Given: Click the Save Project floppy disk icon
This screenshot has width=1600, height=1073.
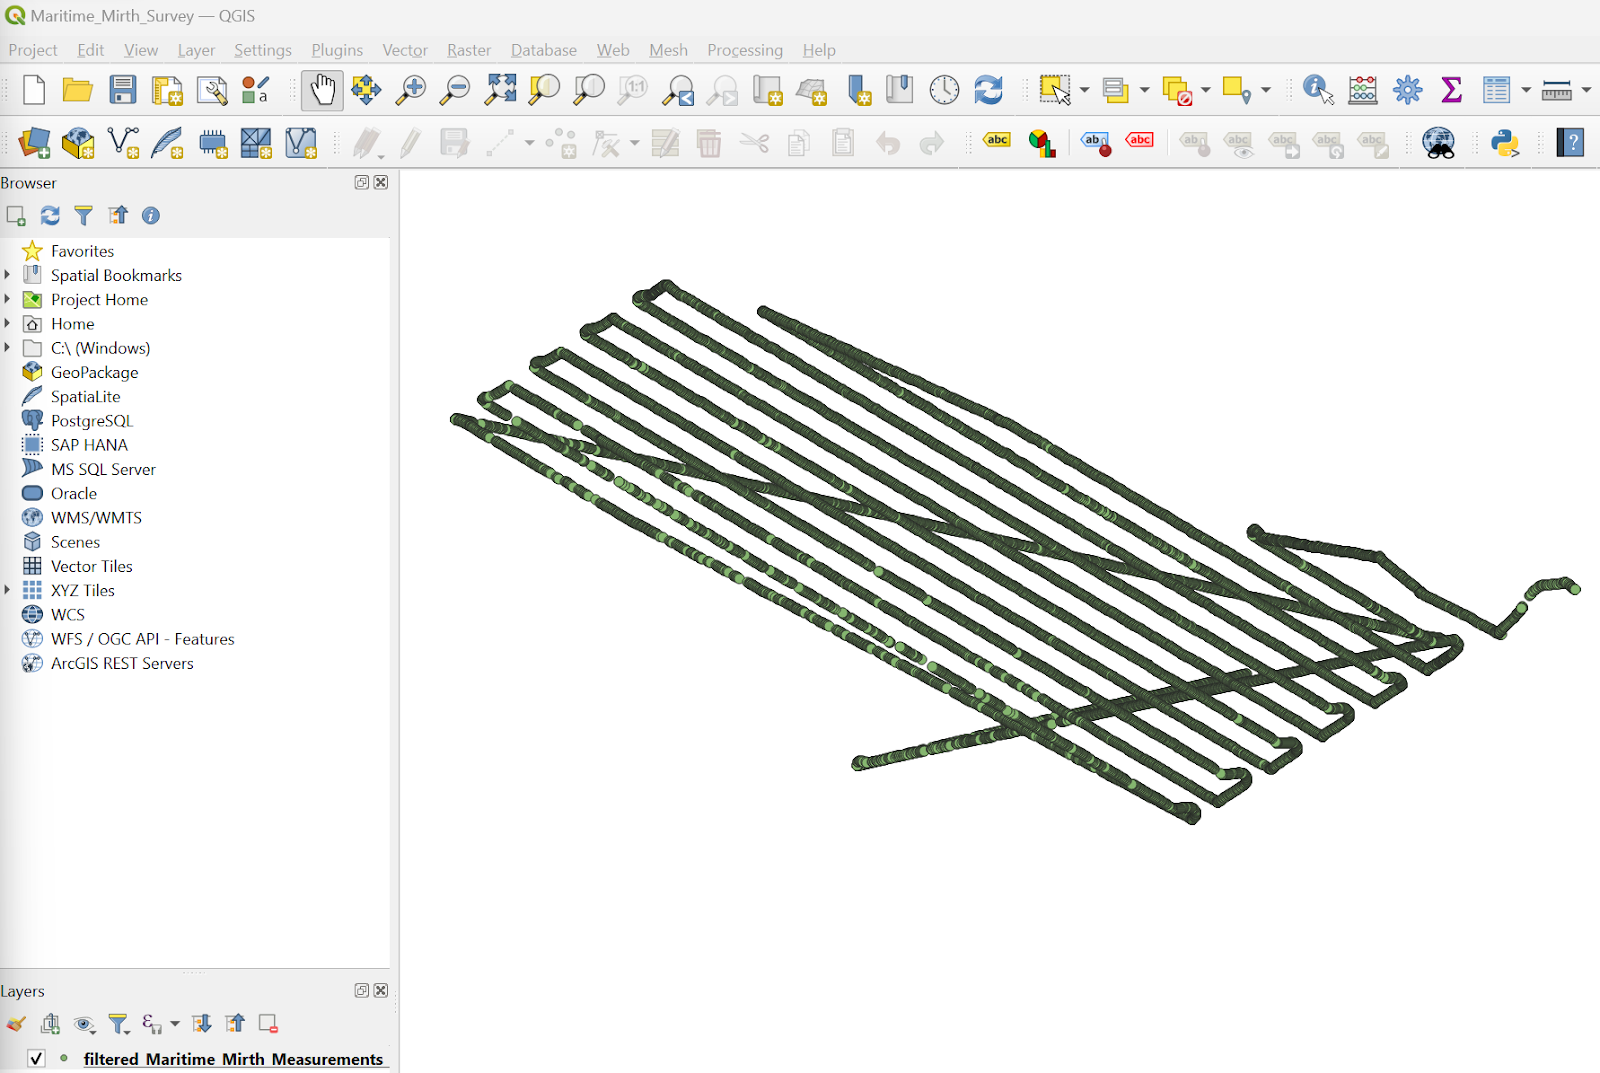Looking at the screenshot, I should click(x=123, y=90).
